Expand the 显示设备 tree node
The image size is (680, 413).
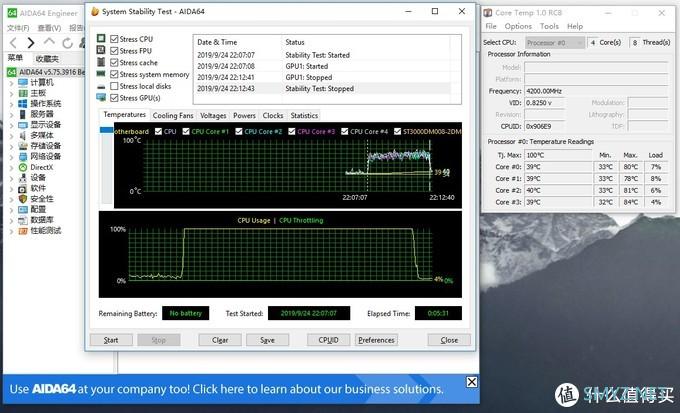[x=11, y=125]
